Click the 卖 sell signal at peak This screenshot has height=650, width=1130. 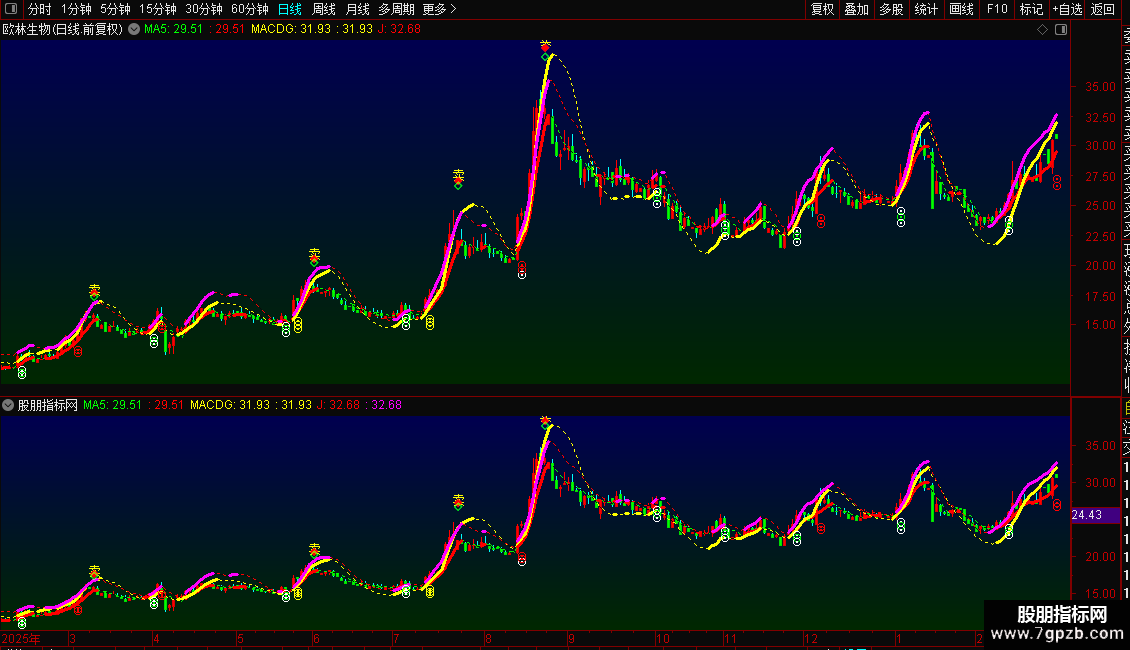click(545, 46)
